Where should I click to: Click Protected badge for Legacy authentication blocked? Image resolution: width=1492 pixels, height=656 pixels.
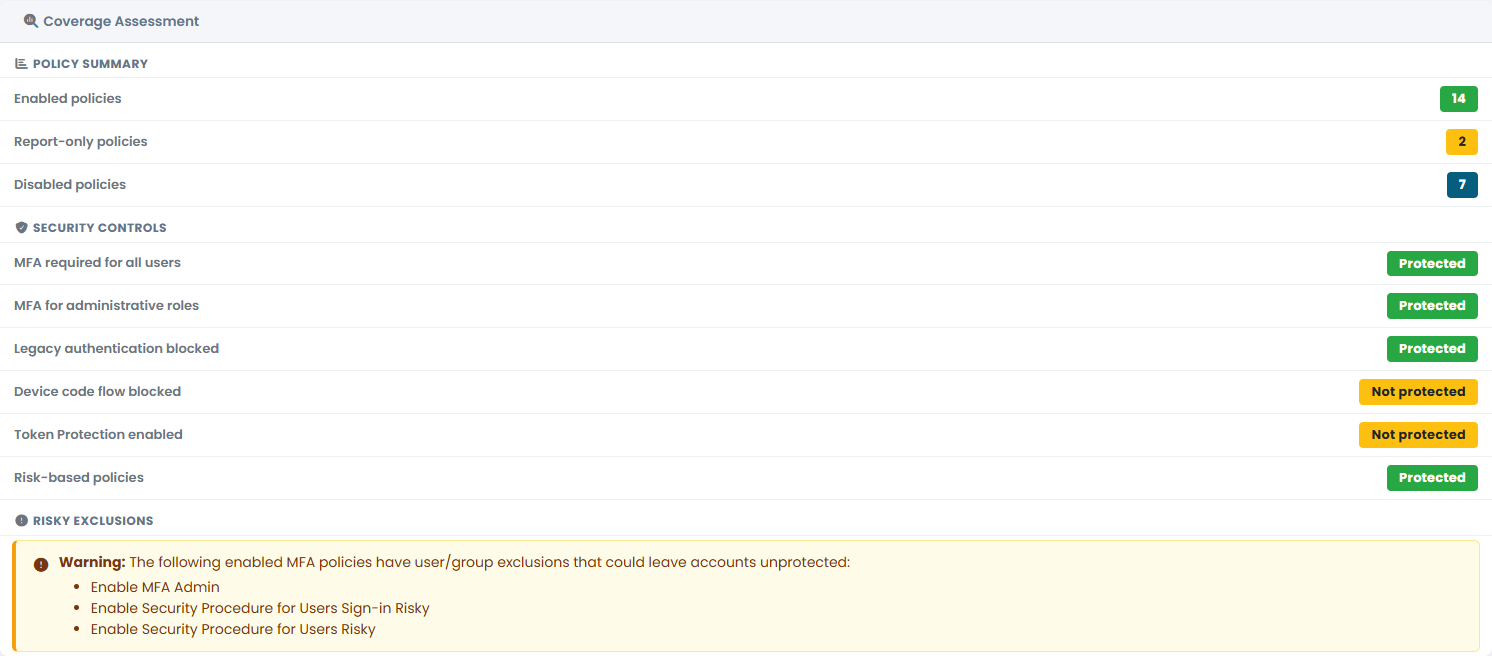[x=1432, y=349]
